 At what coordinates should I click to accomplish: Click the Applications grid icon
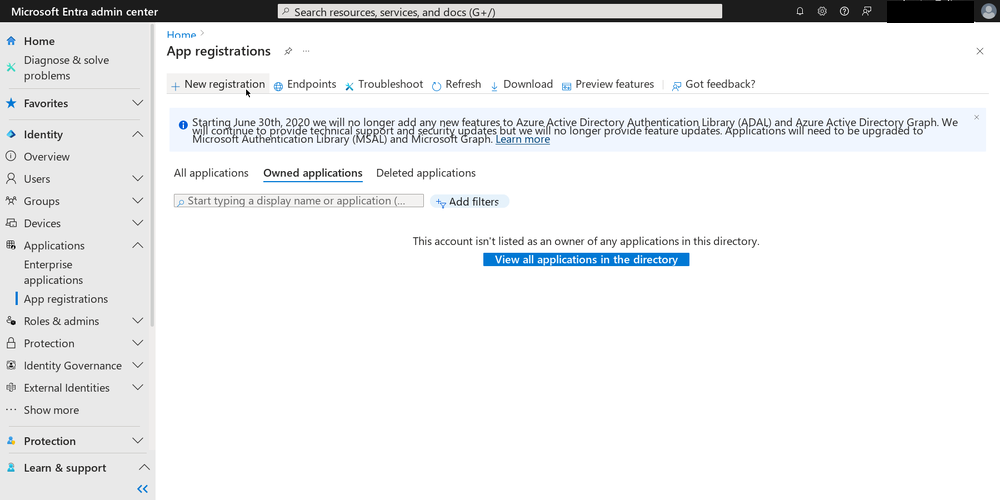(x=11, y=246)
